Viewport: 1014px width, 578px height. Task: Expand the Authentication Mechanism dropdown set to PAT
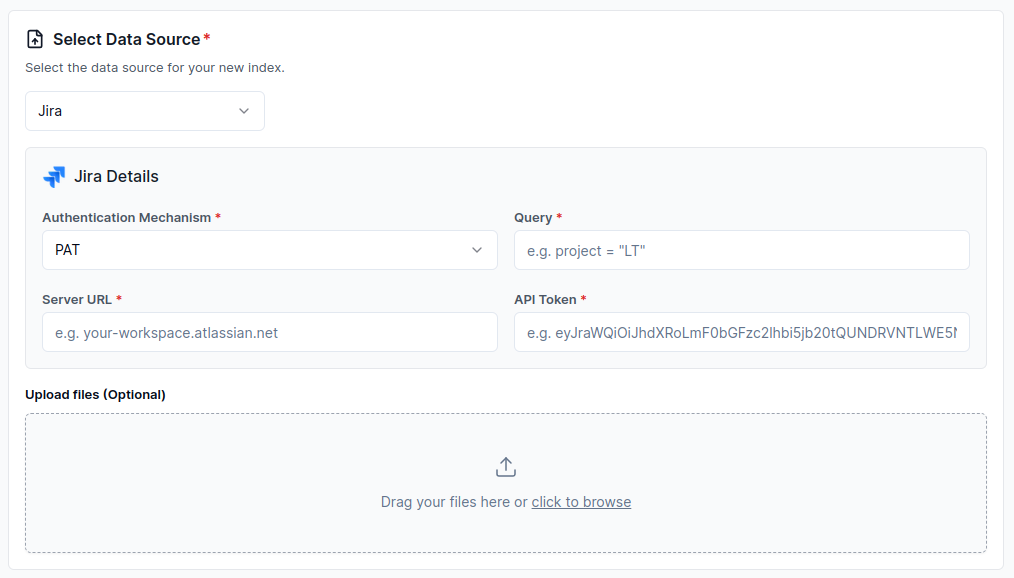pos(269,249)
